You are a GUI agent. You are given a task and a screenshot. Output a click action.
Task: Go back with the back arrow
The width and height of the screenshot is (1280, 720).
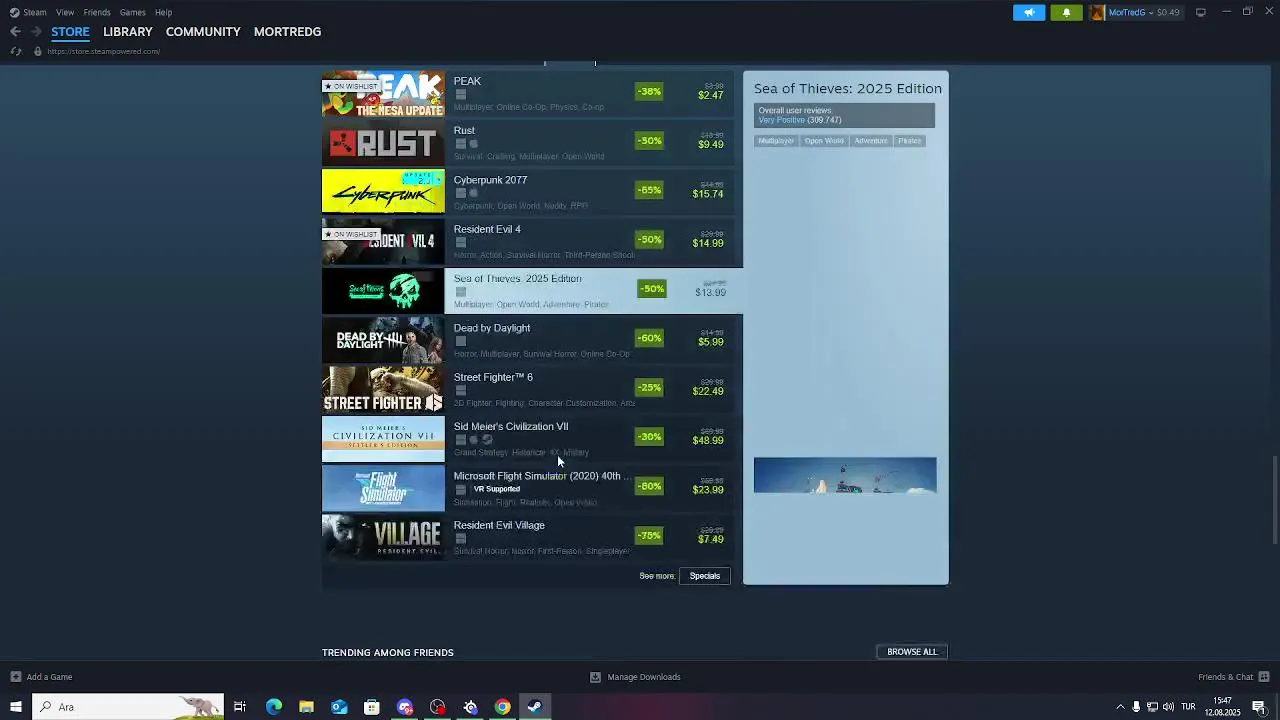(15, 32)
